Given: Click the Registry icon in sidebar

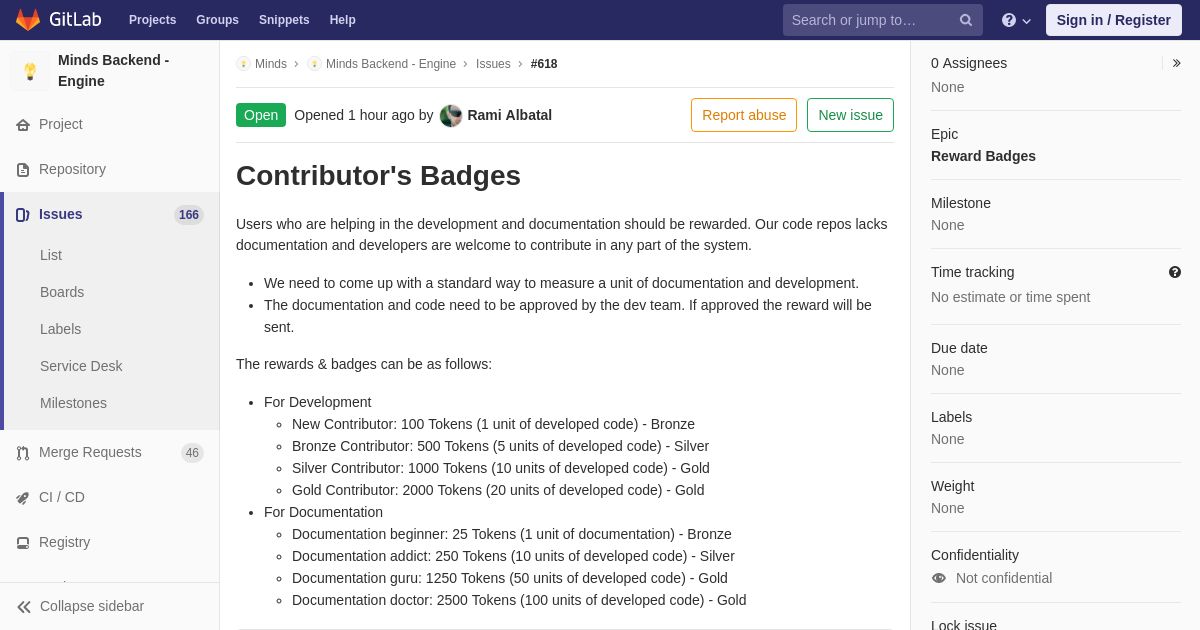Looking at the screenshot, I should (x=23, y=543).
